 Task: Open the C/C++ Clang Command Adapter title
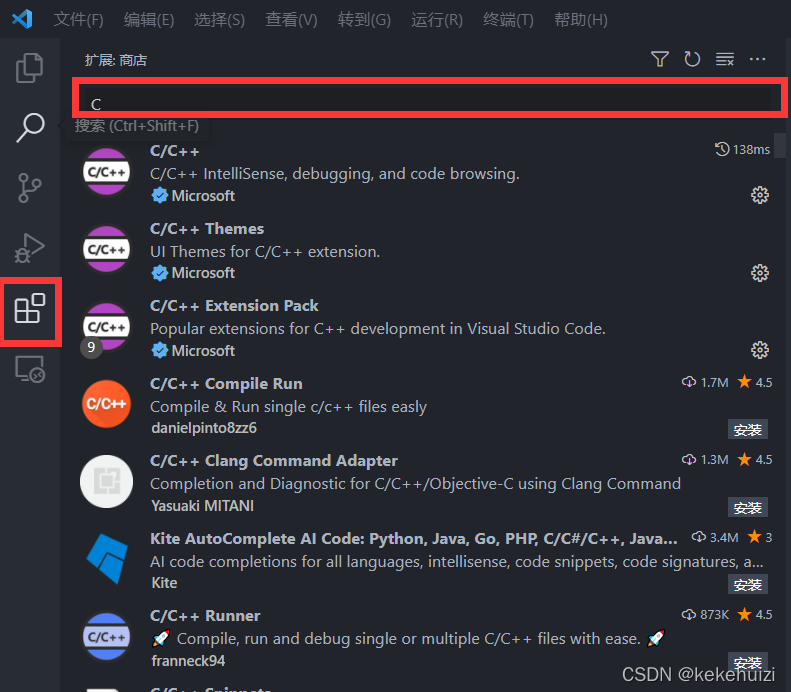pos(274,460)
